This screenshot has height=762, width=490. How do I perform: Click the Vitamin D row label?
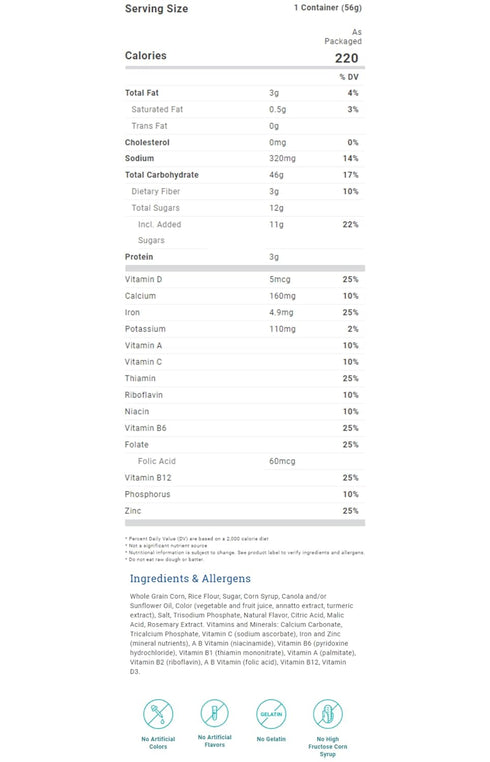coord(143,279)
